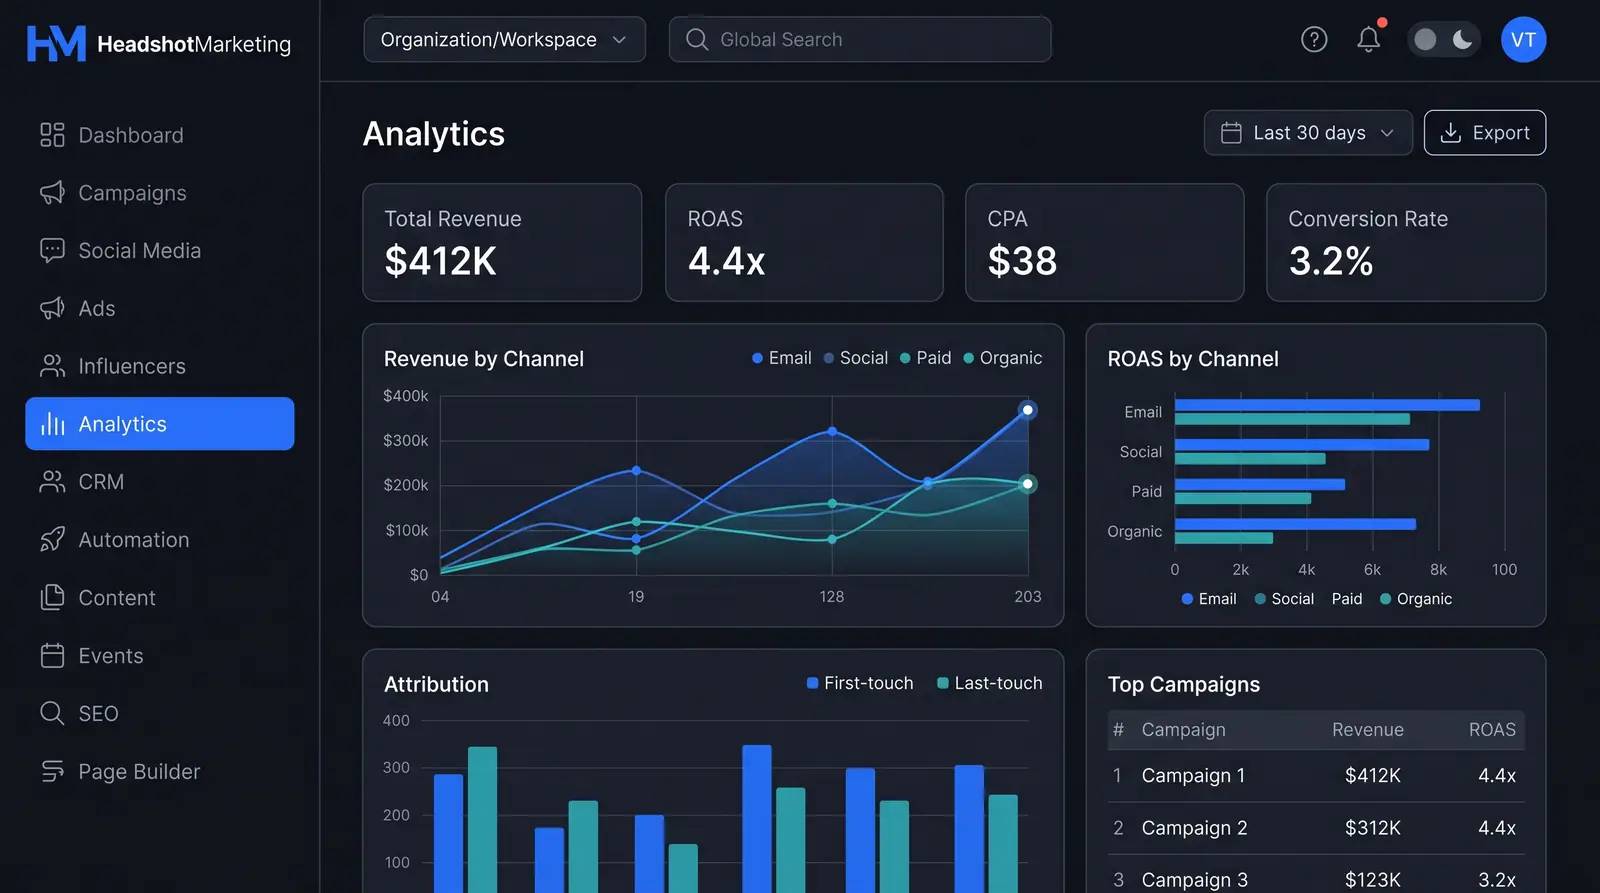Expand the Organization/Workspace dropdown
1600x893 pixels.
tap(504, 39)
